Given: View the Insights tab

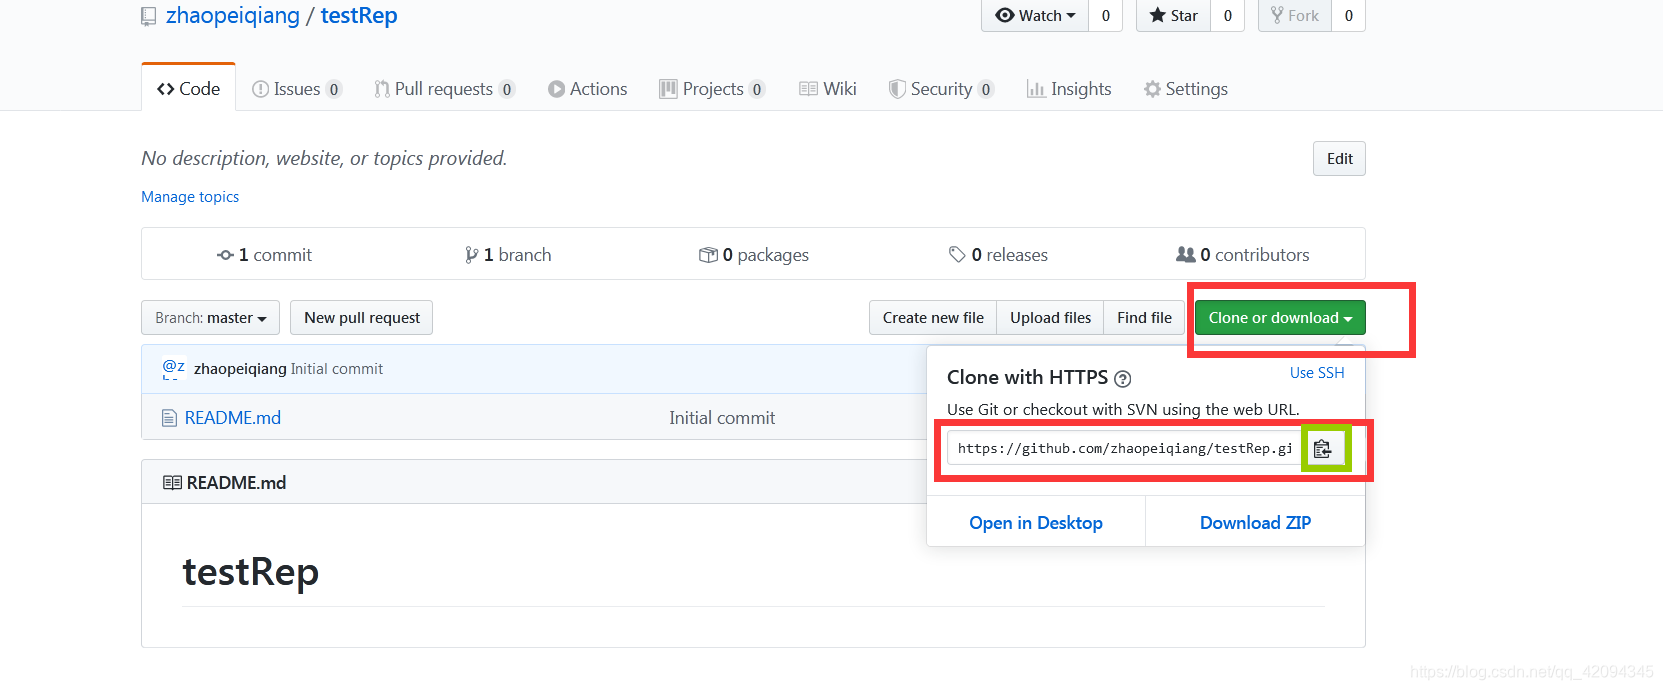Looking at the screenshot, I should click(1069, 89).
